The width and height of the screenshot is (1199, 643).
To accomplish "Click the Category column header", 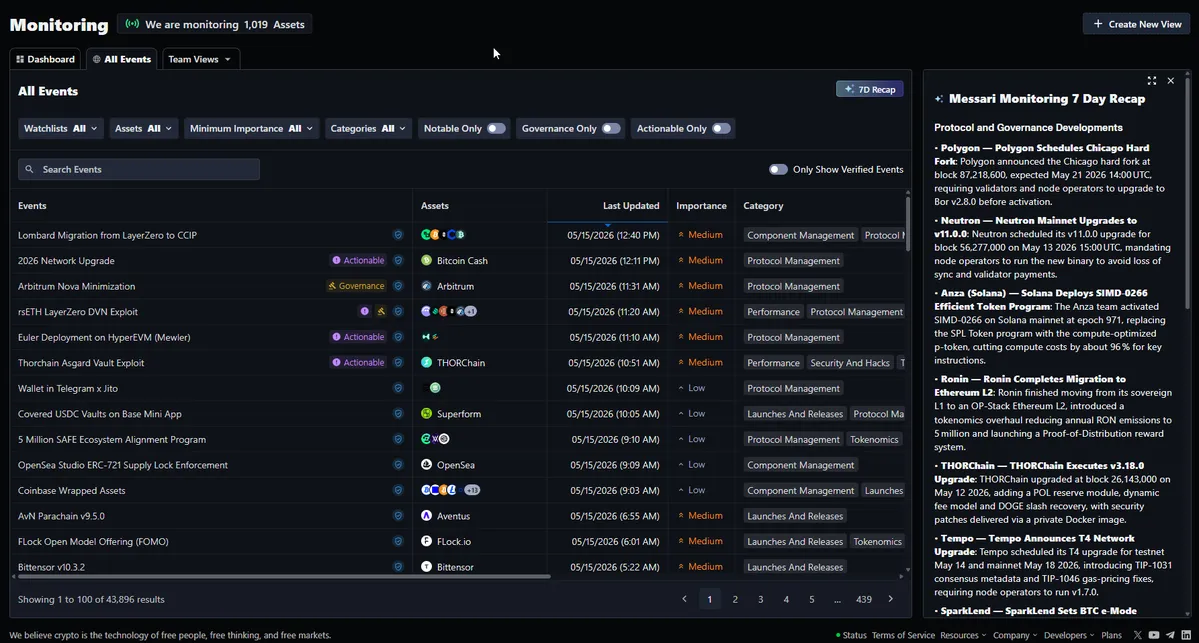I will point(763,206).
